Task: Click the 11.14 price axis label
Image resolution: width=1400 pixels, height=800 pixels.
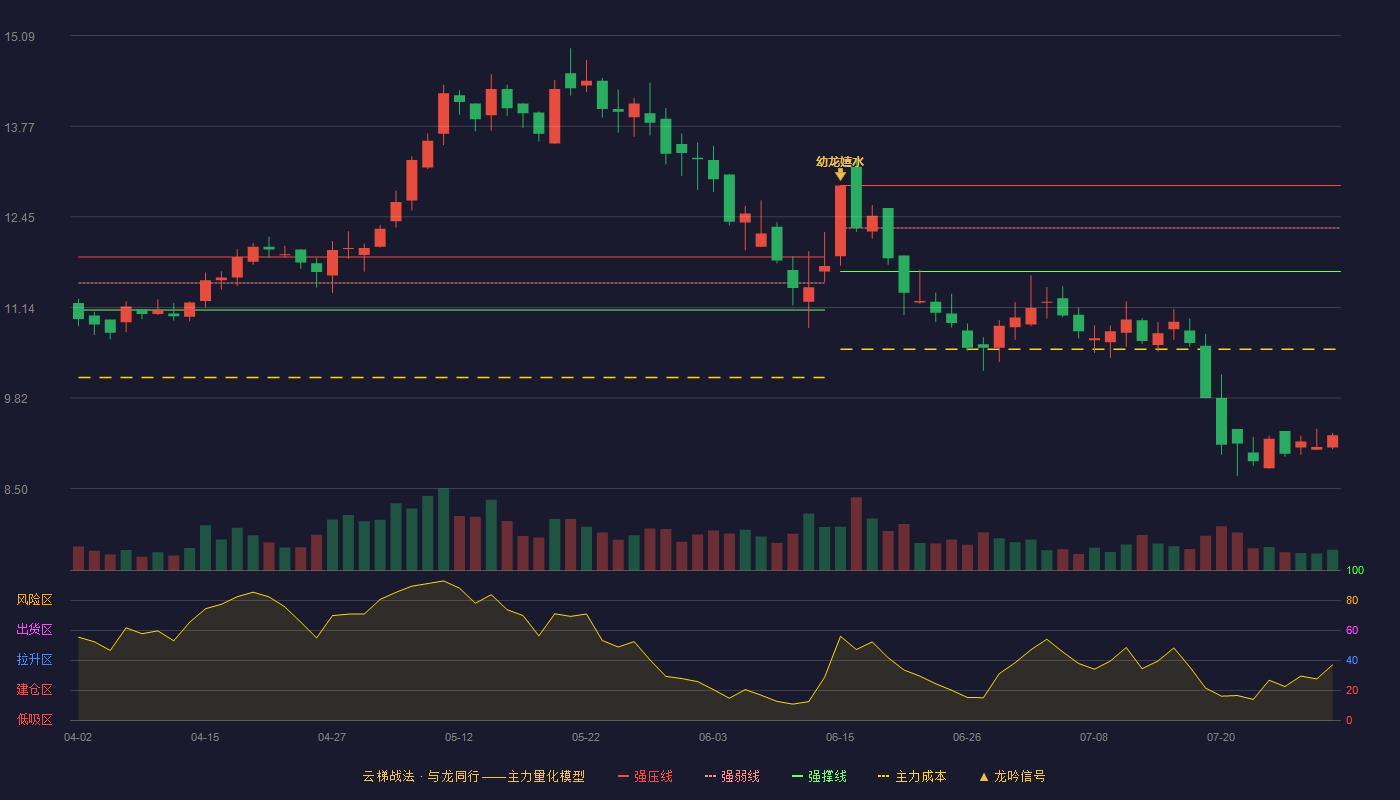Action: coord(19,309)
